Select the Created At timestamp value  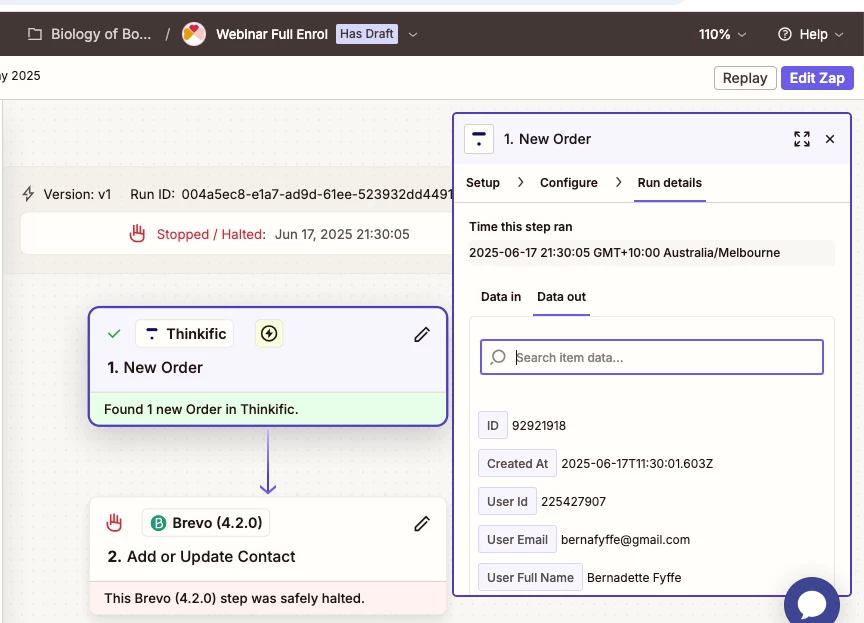pyautogui.click(x=637, y=464)
